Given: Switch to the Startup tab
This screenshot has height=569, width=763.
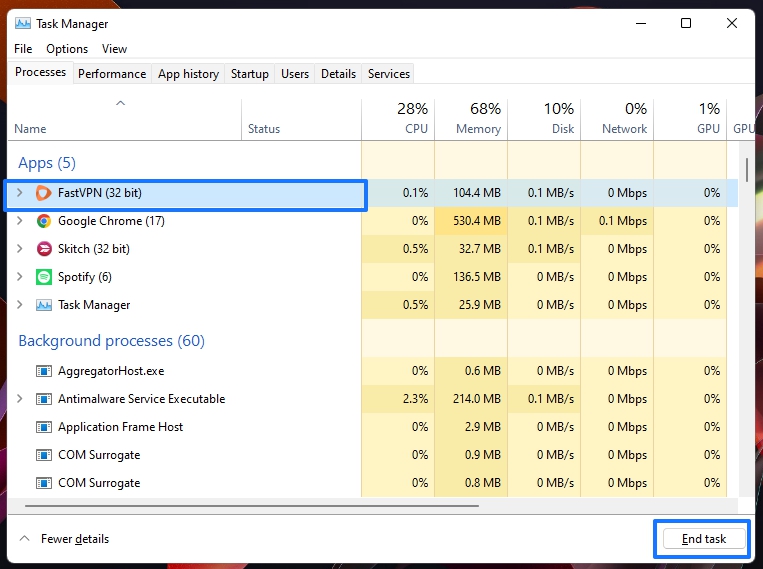Looking at the screenshot, I should click(250, 73).
